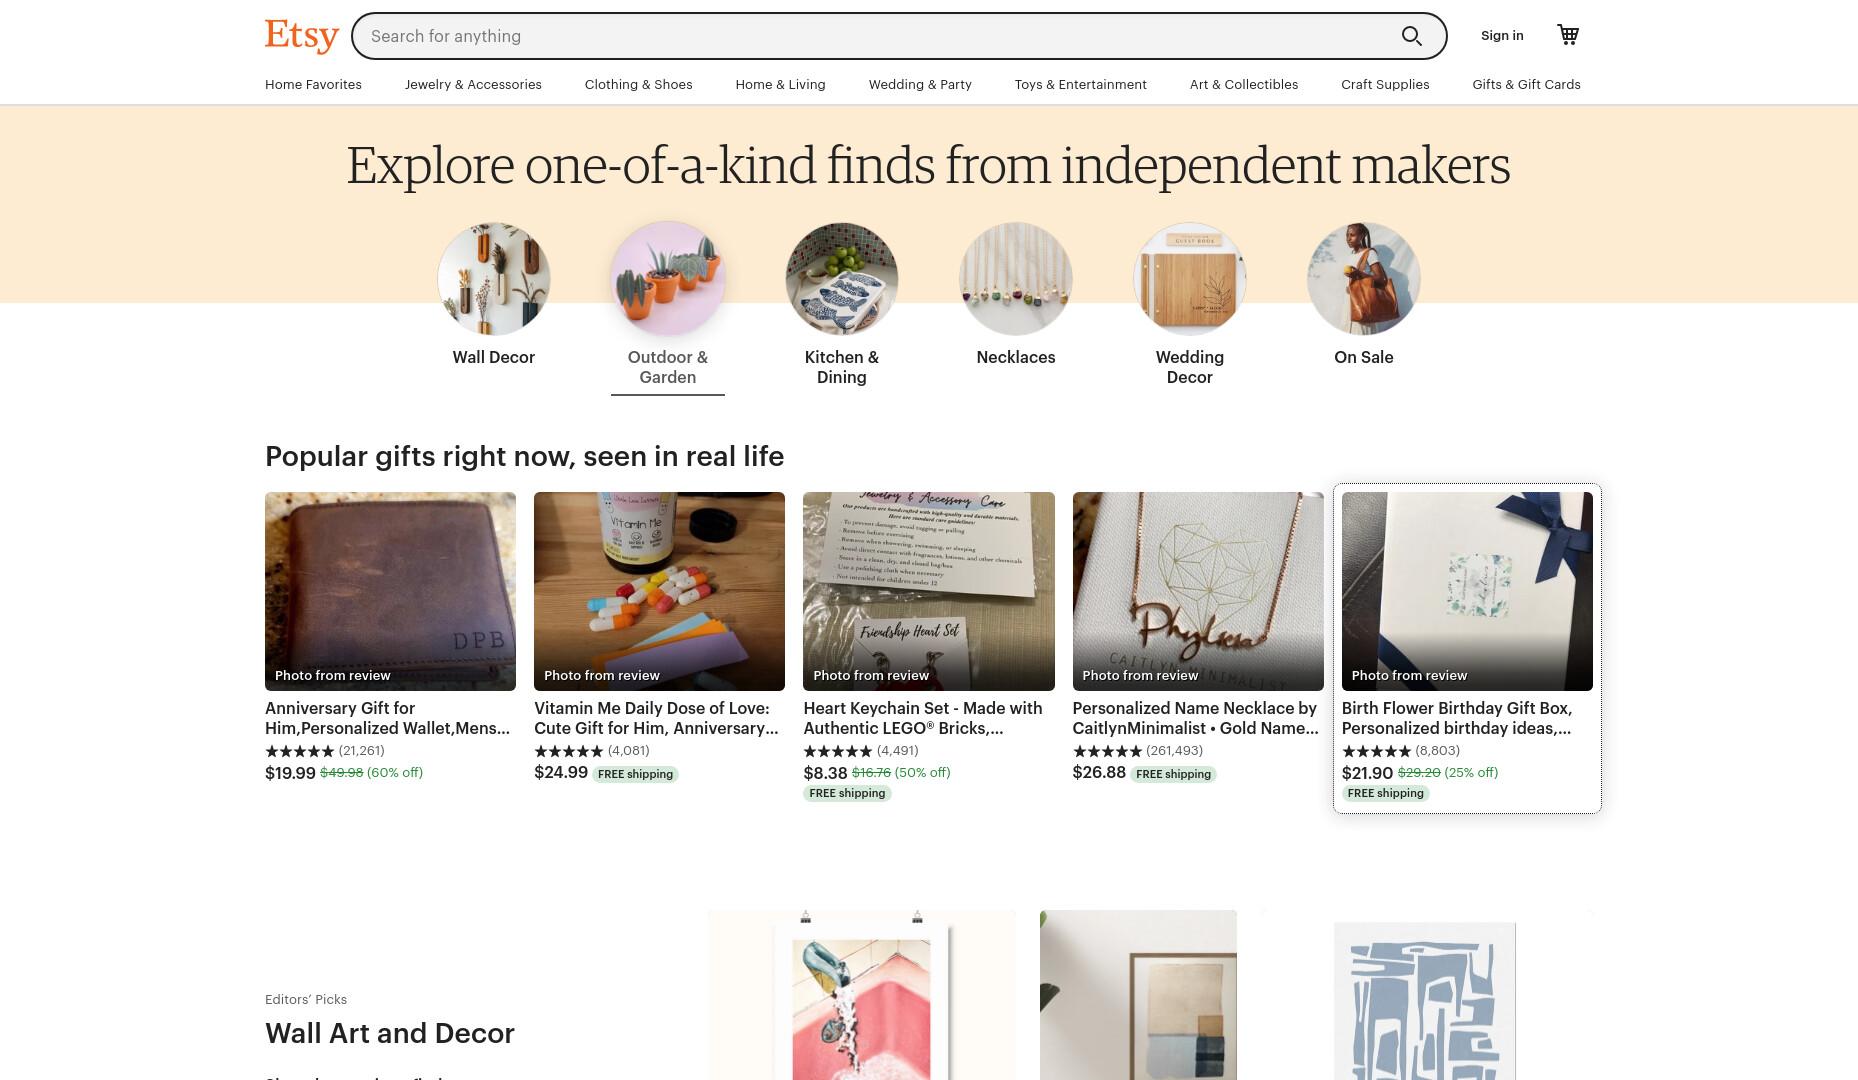Open the Jewelry & Accessories menu
The height and width of the screenshot is (1080, 1858).
pyautogui.click(x=473, y=85)
